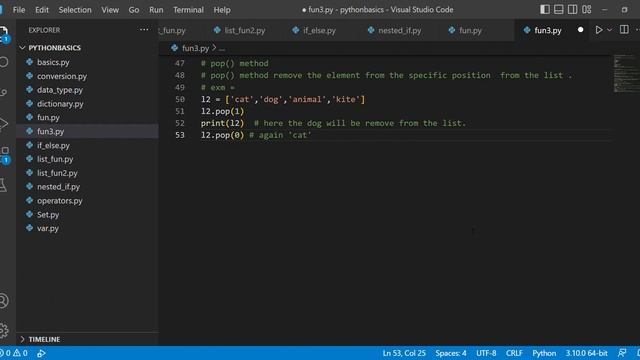Open dictionary.py in the explorer
The height and width of the screenshot is (360, 640).
[x=60, y=104]
